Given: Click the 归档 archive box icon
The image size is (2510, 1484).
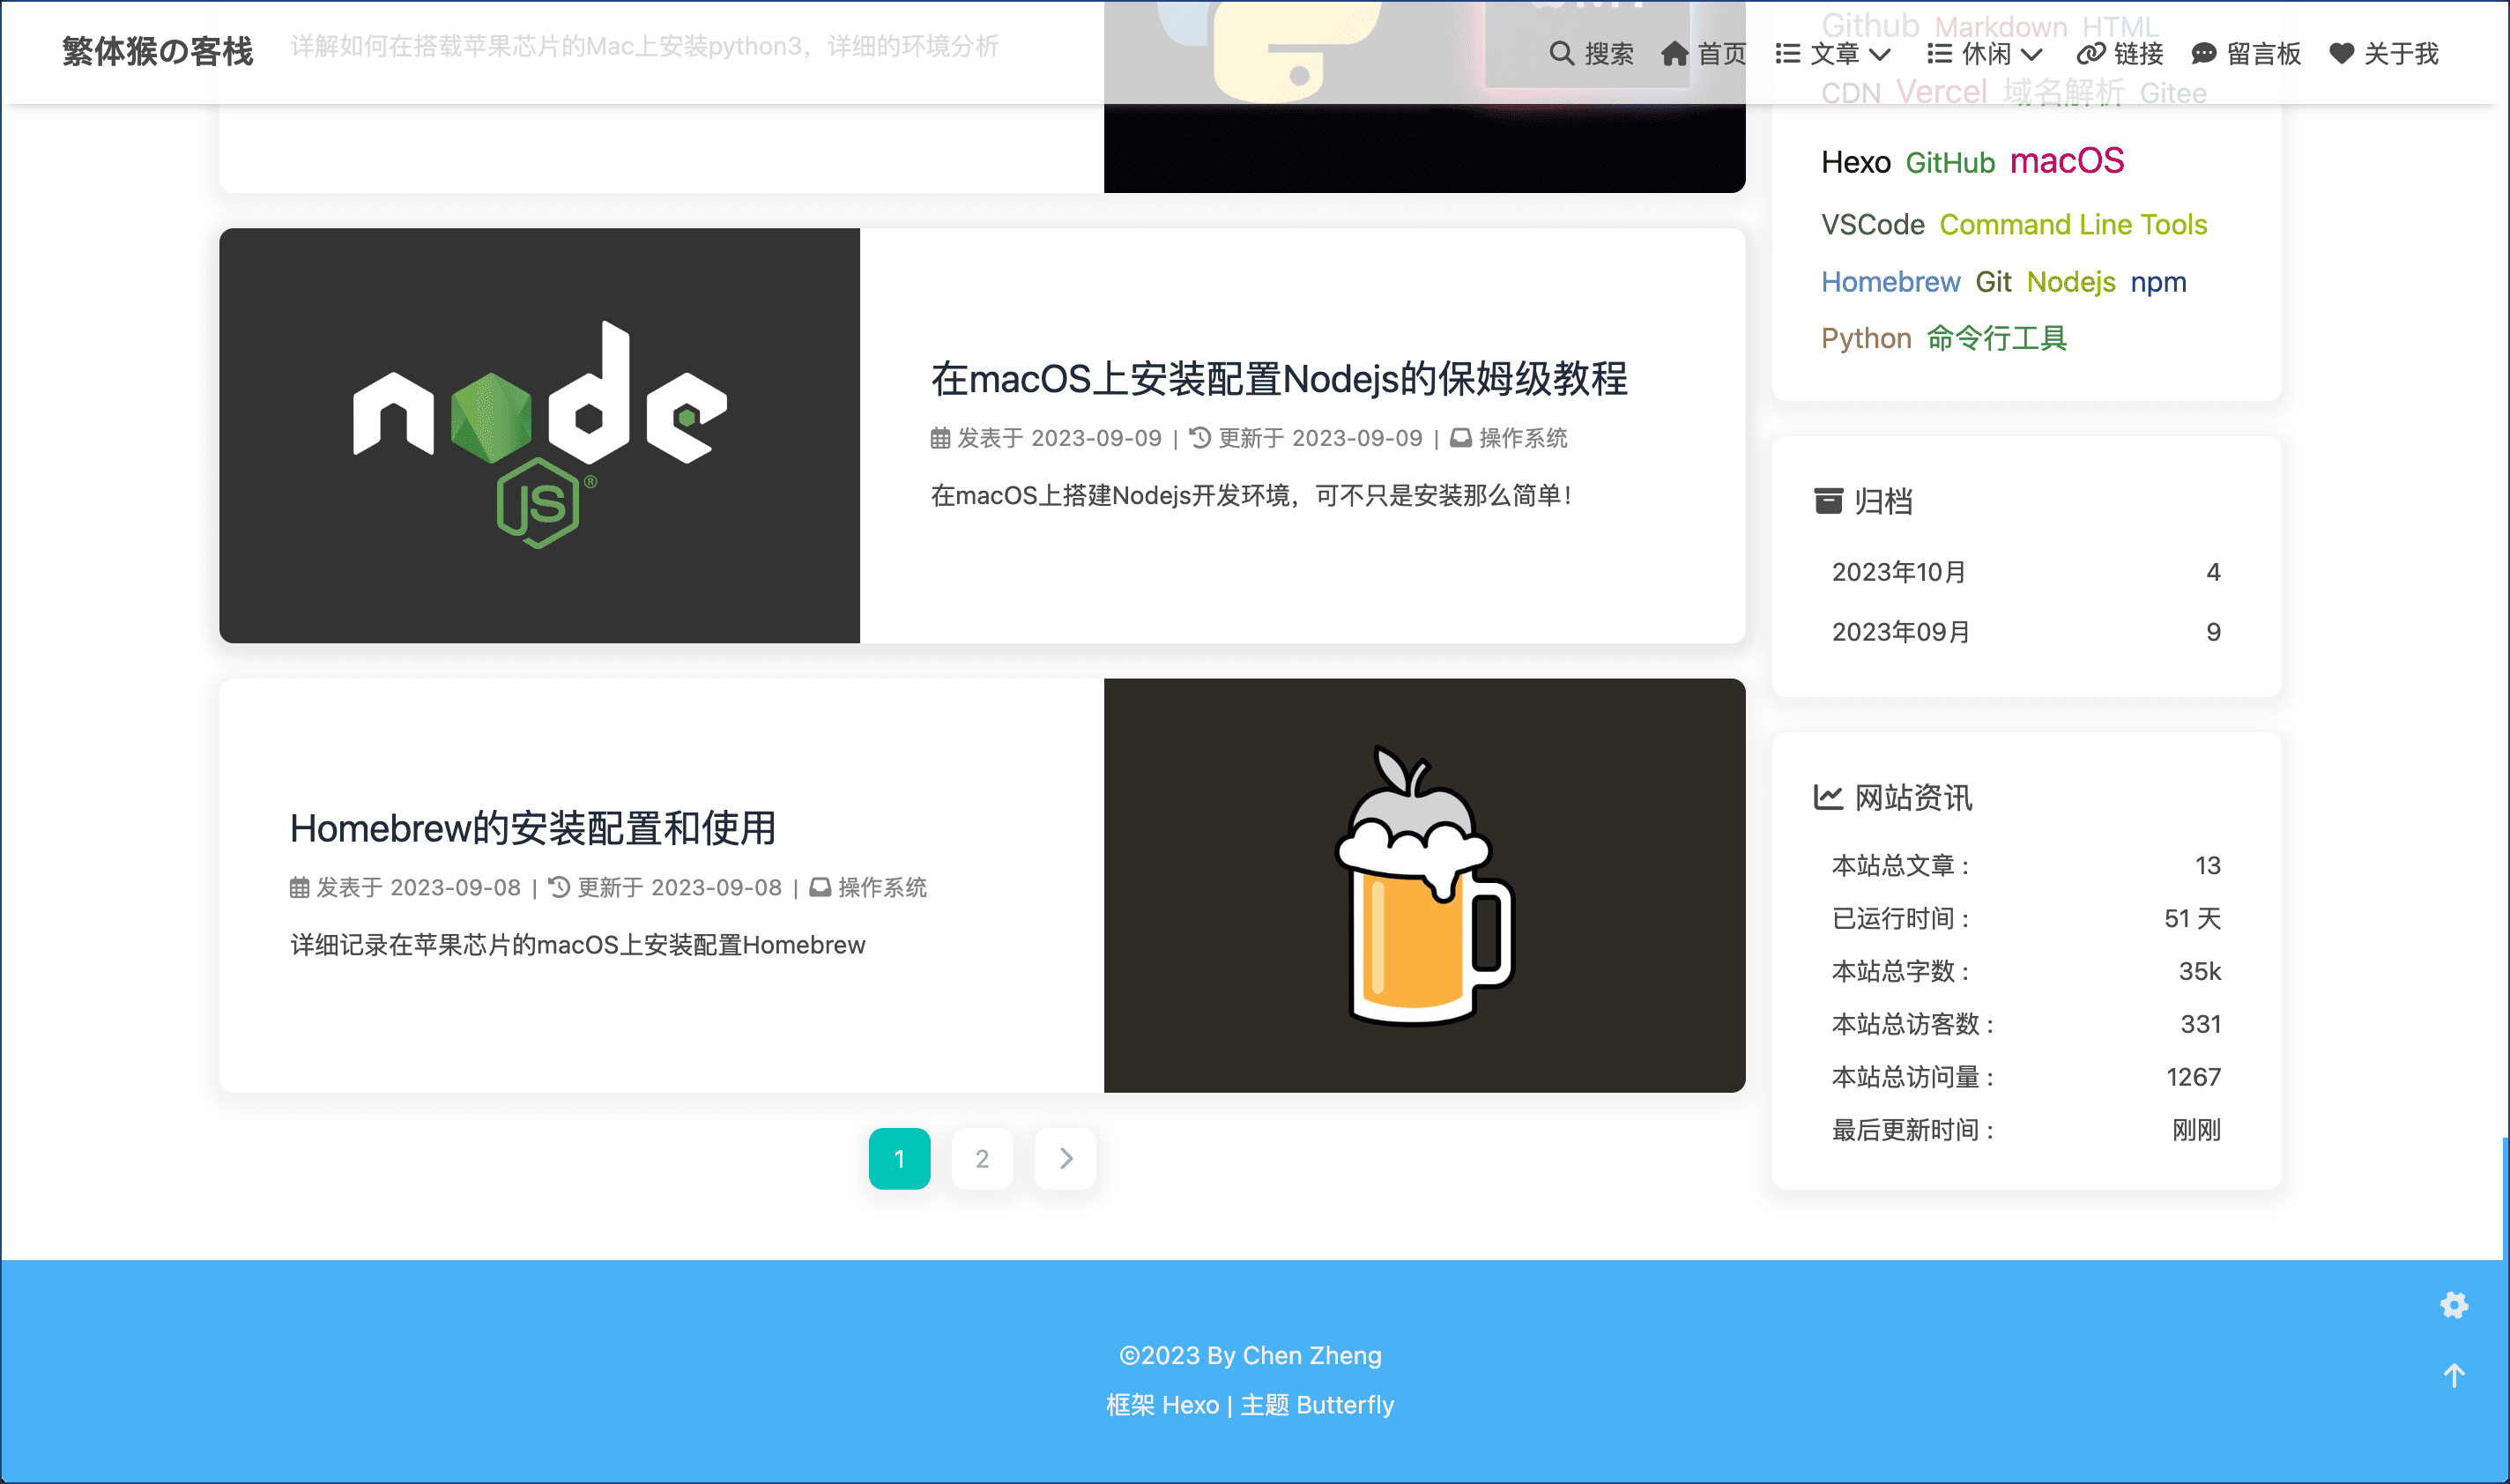Looking at the screenshot, I should pos(1828,501).
